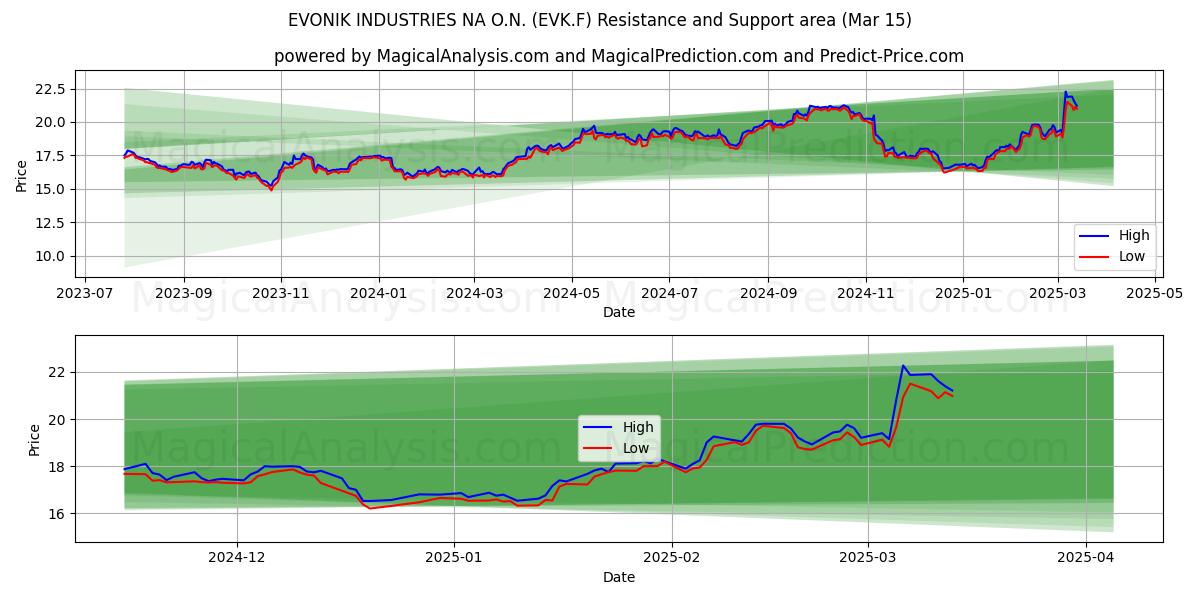Click the '22.5' y-axis tick label
This screenshot has height=600, width=1200.
(51, 89)
